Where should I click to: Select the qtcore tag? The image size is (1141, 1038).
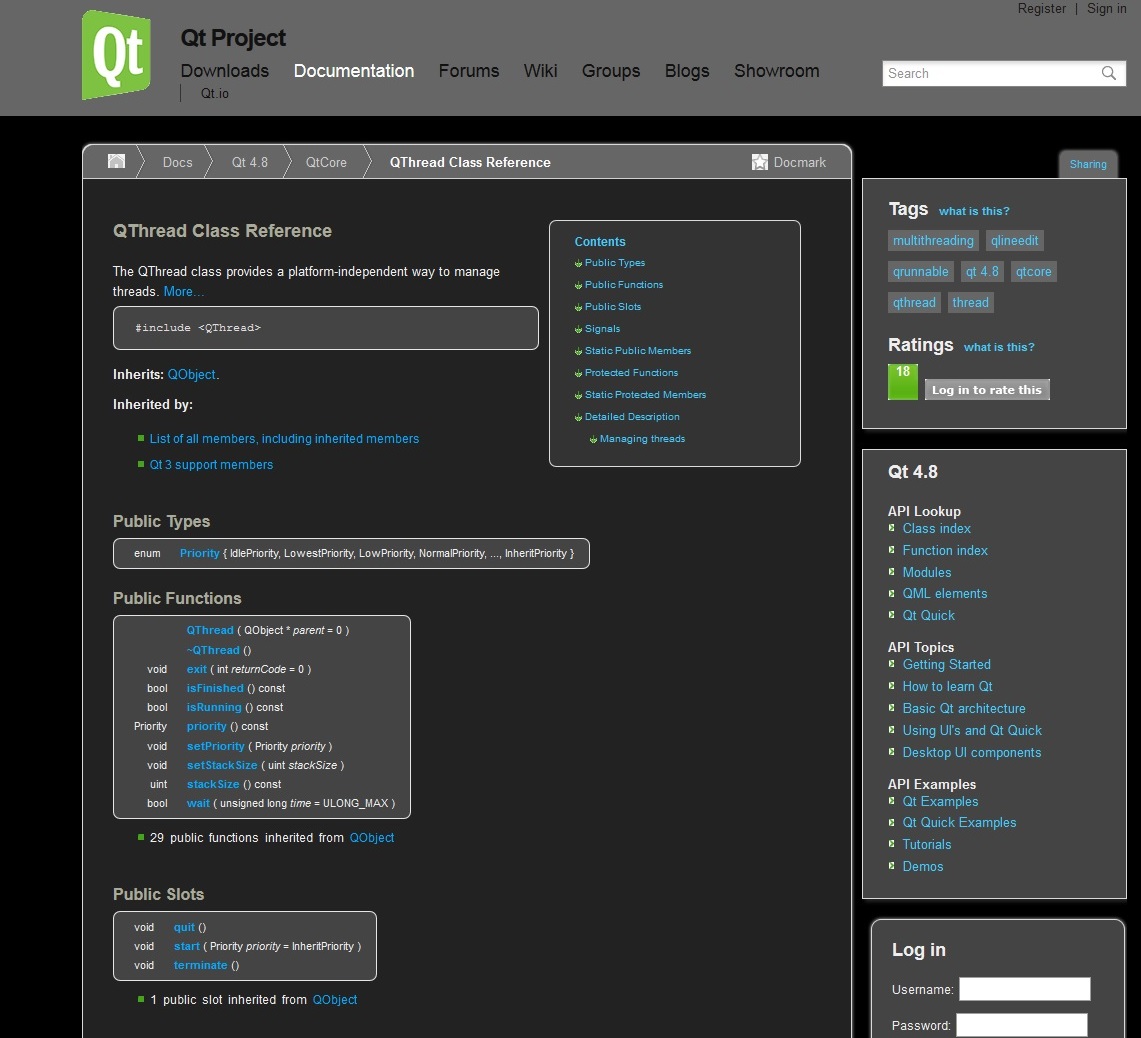1033,272
